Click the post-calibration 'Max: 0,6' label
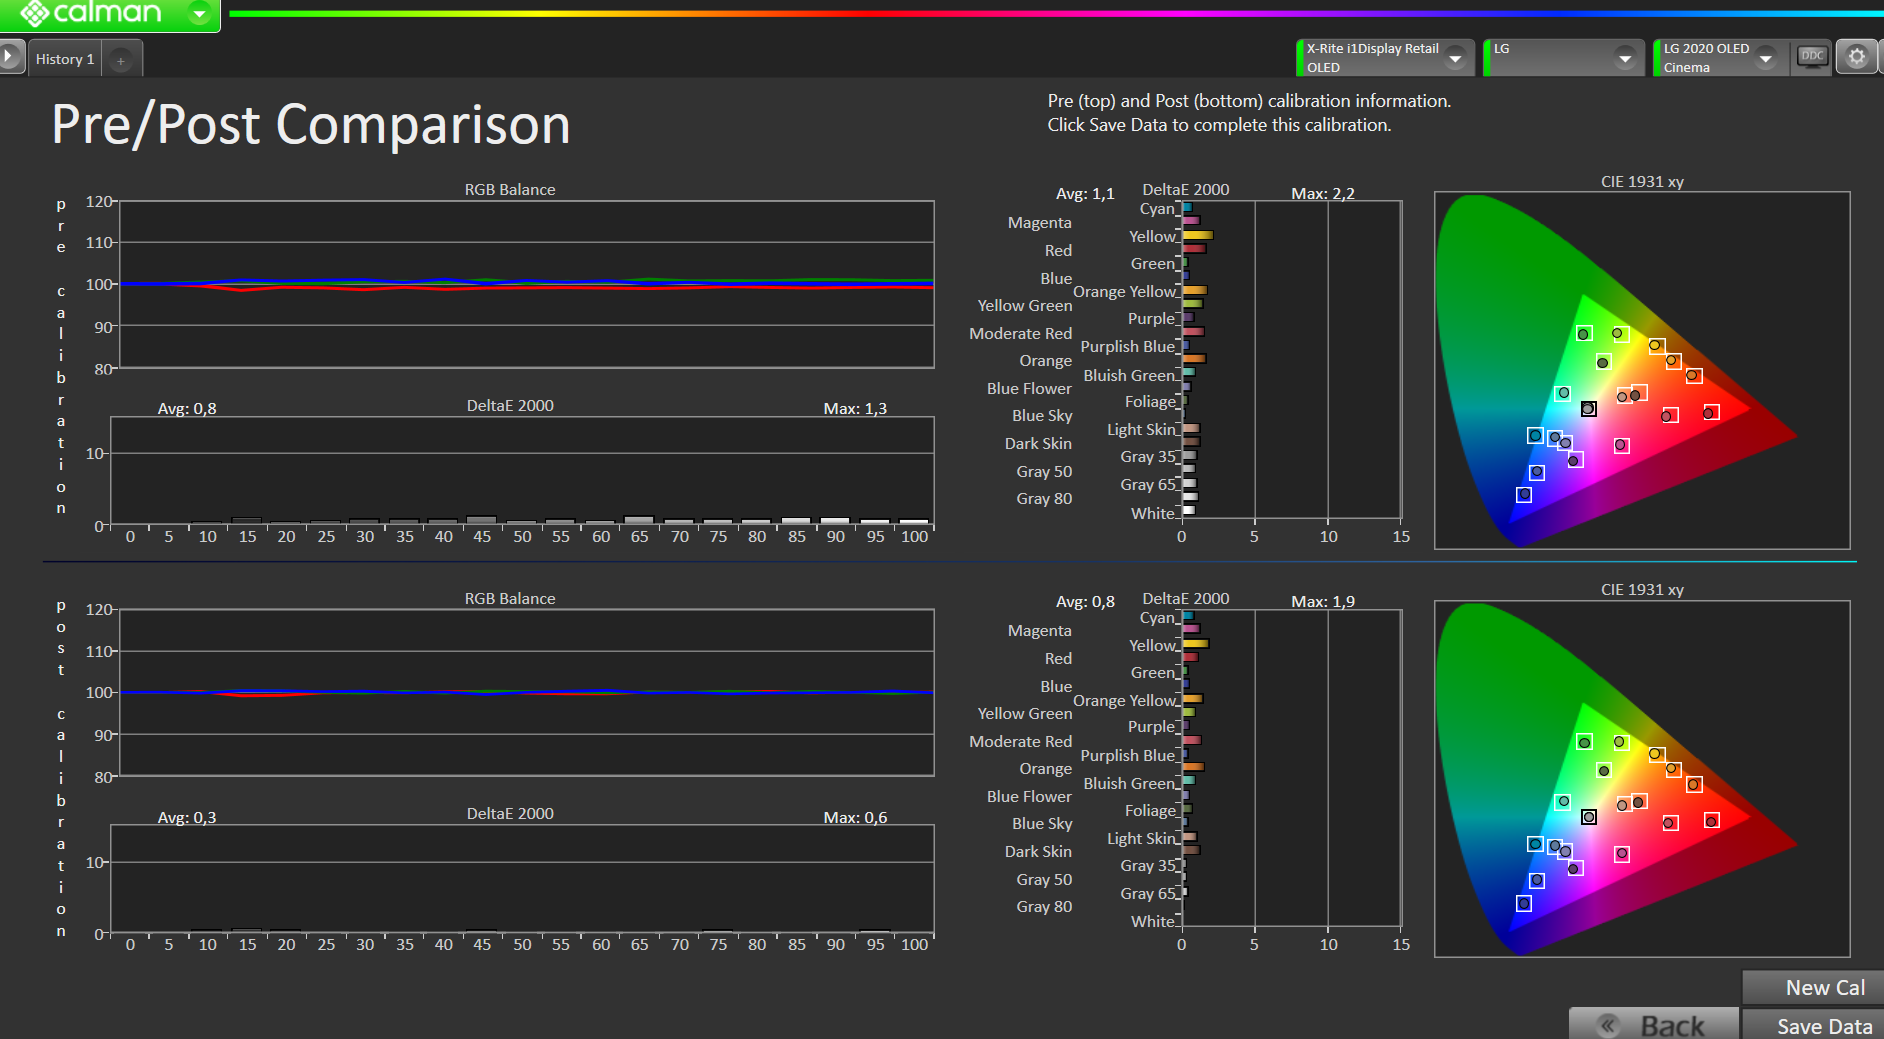Viewport: 1884px width, 1039px height. [x=855, y=817]
